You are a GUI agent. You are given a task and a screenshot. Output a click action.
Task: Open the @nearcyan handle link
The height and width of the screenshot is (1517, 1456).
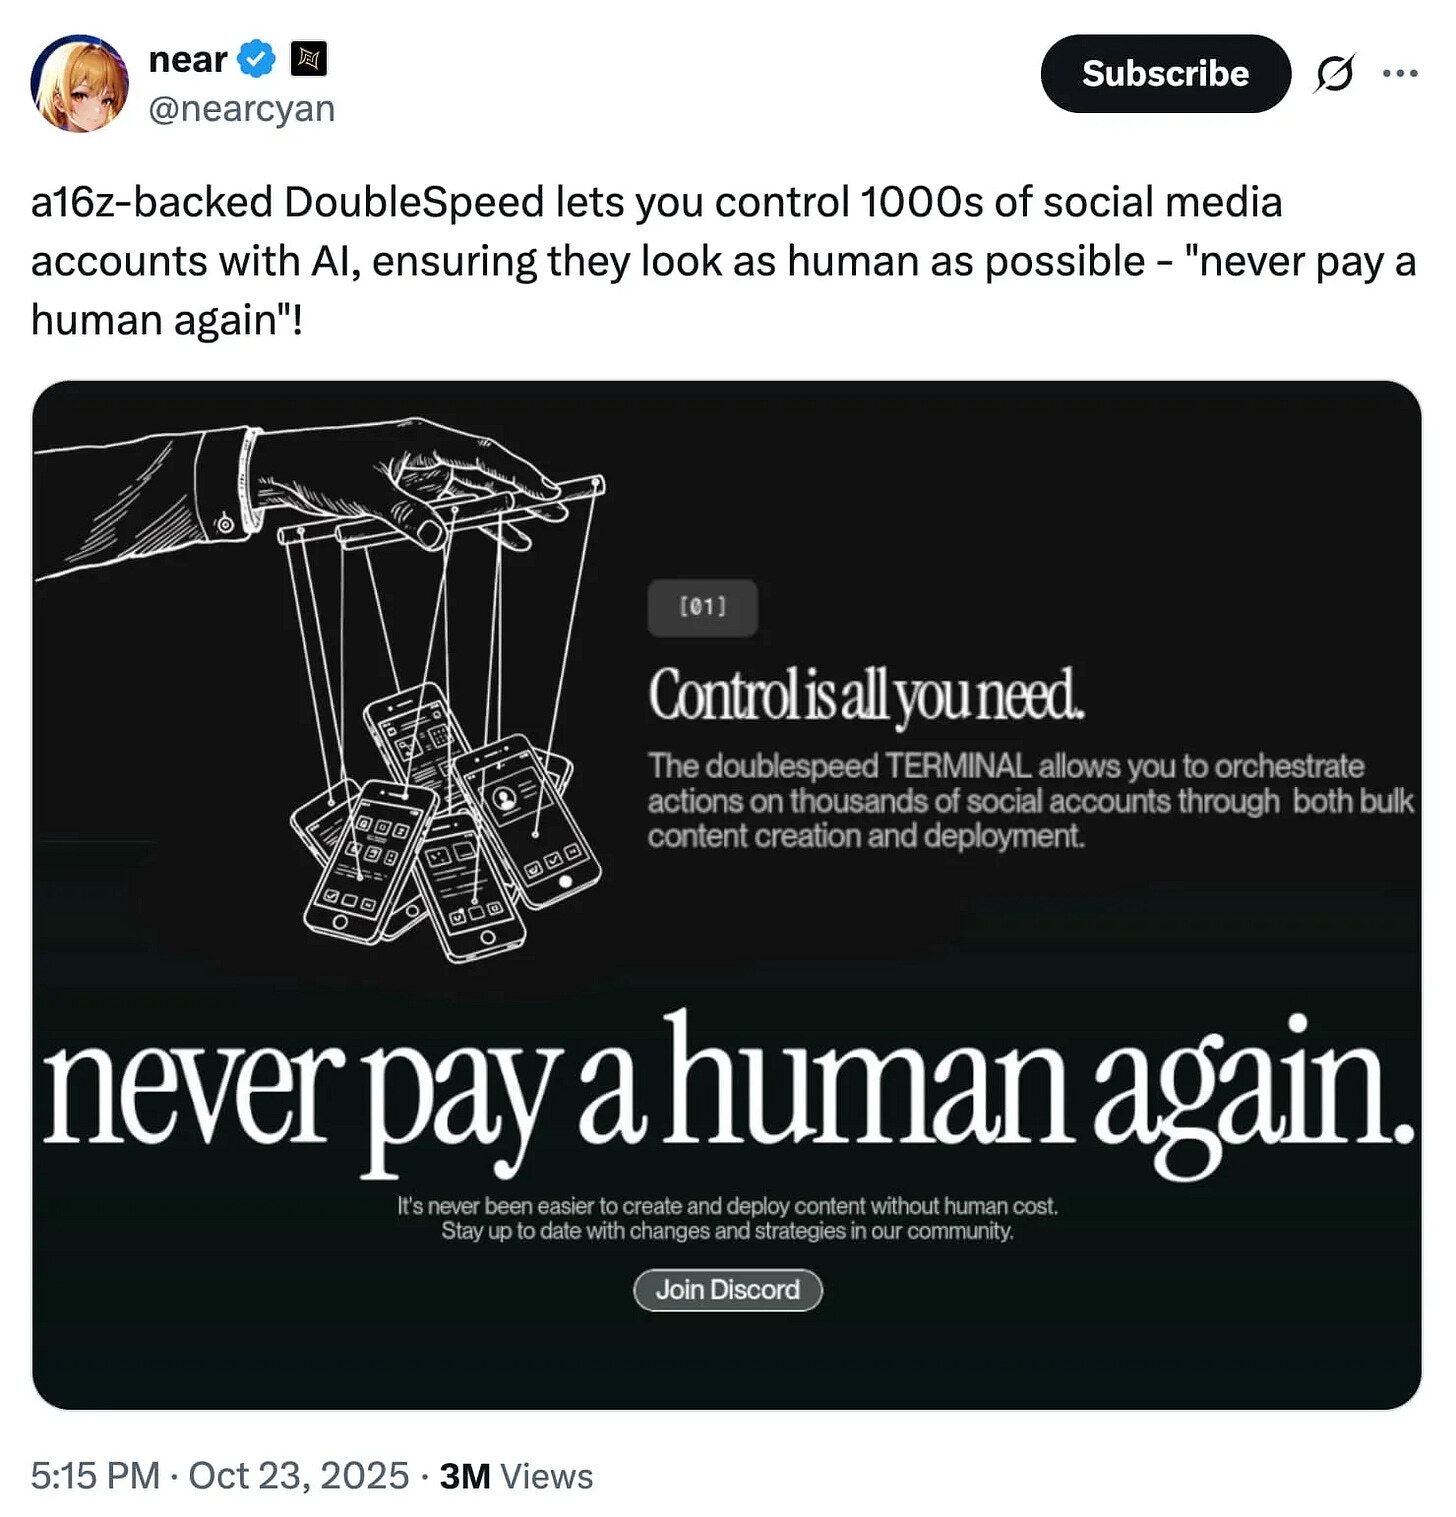241,108
